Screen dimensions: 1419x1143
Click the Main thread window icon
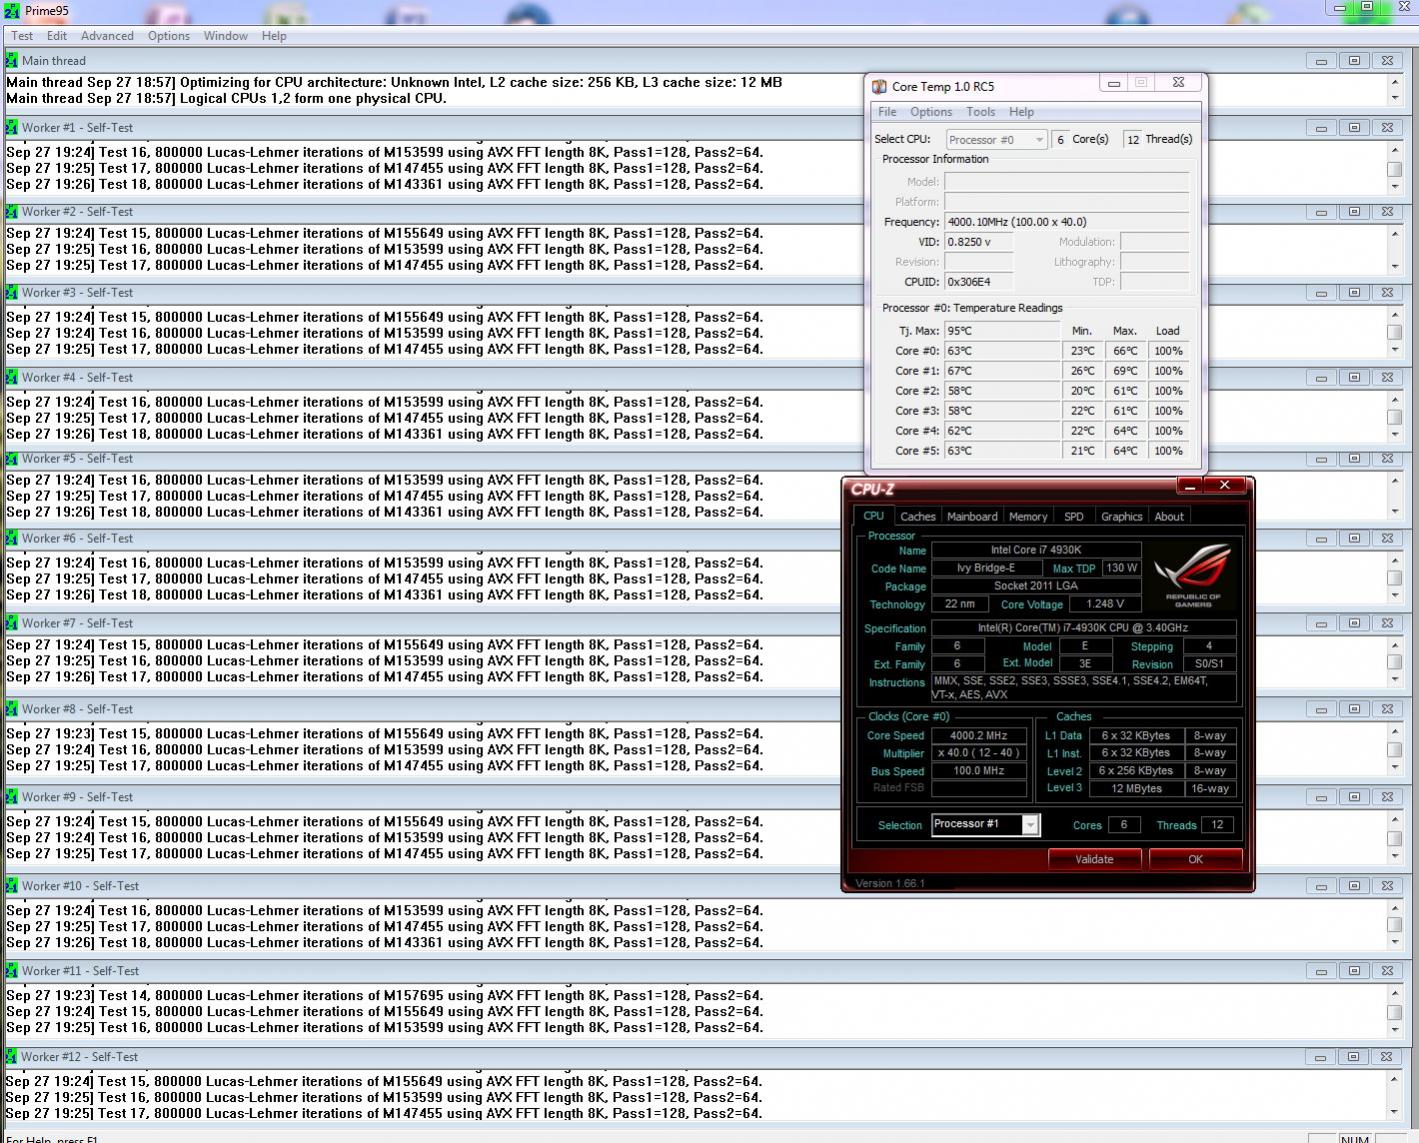tap(12, 60)
